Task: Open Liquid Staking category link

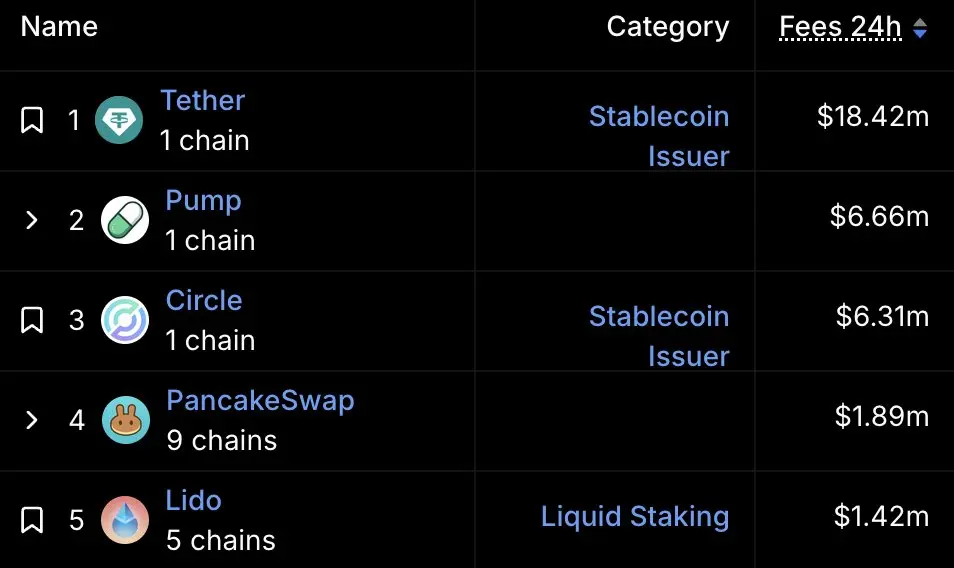Action: click(x=635, y=516)
